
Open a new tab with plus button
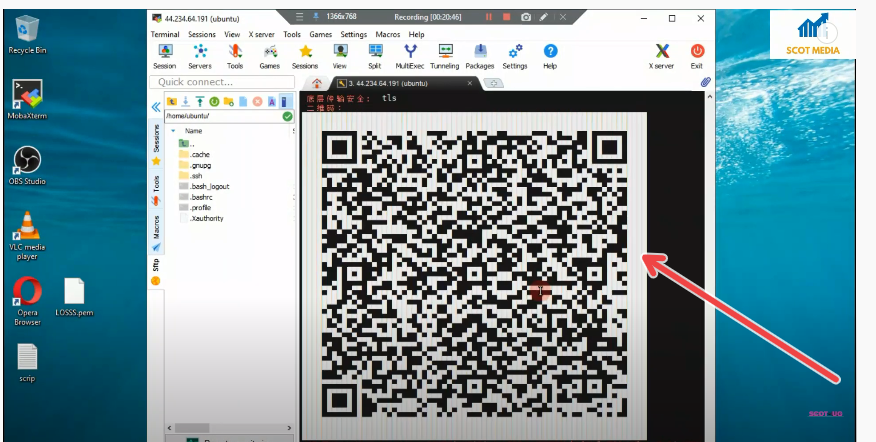click(493, 83)
